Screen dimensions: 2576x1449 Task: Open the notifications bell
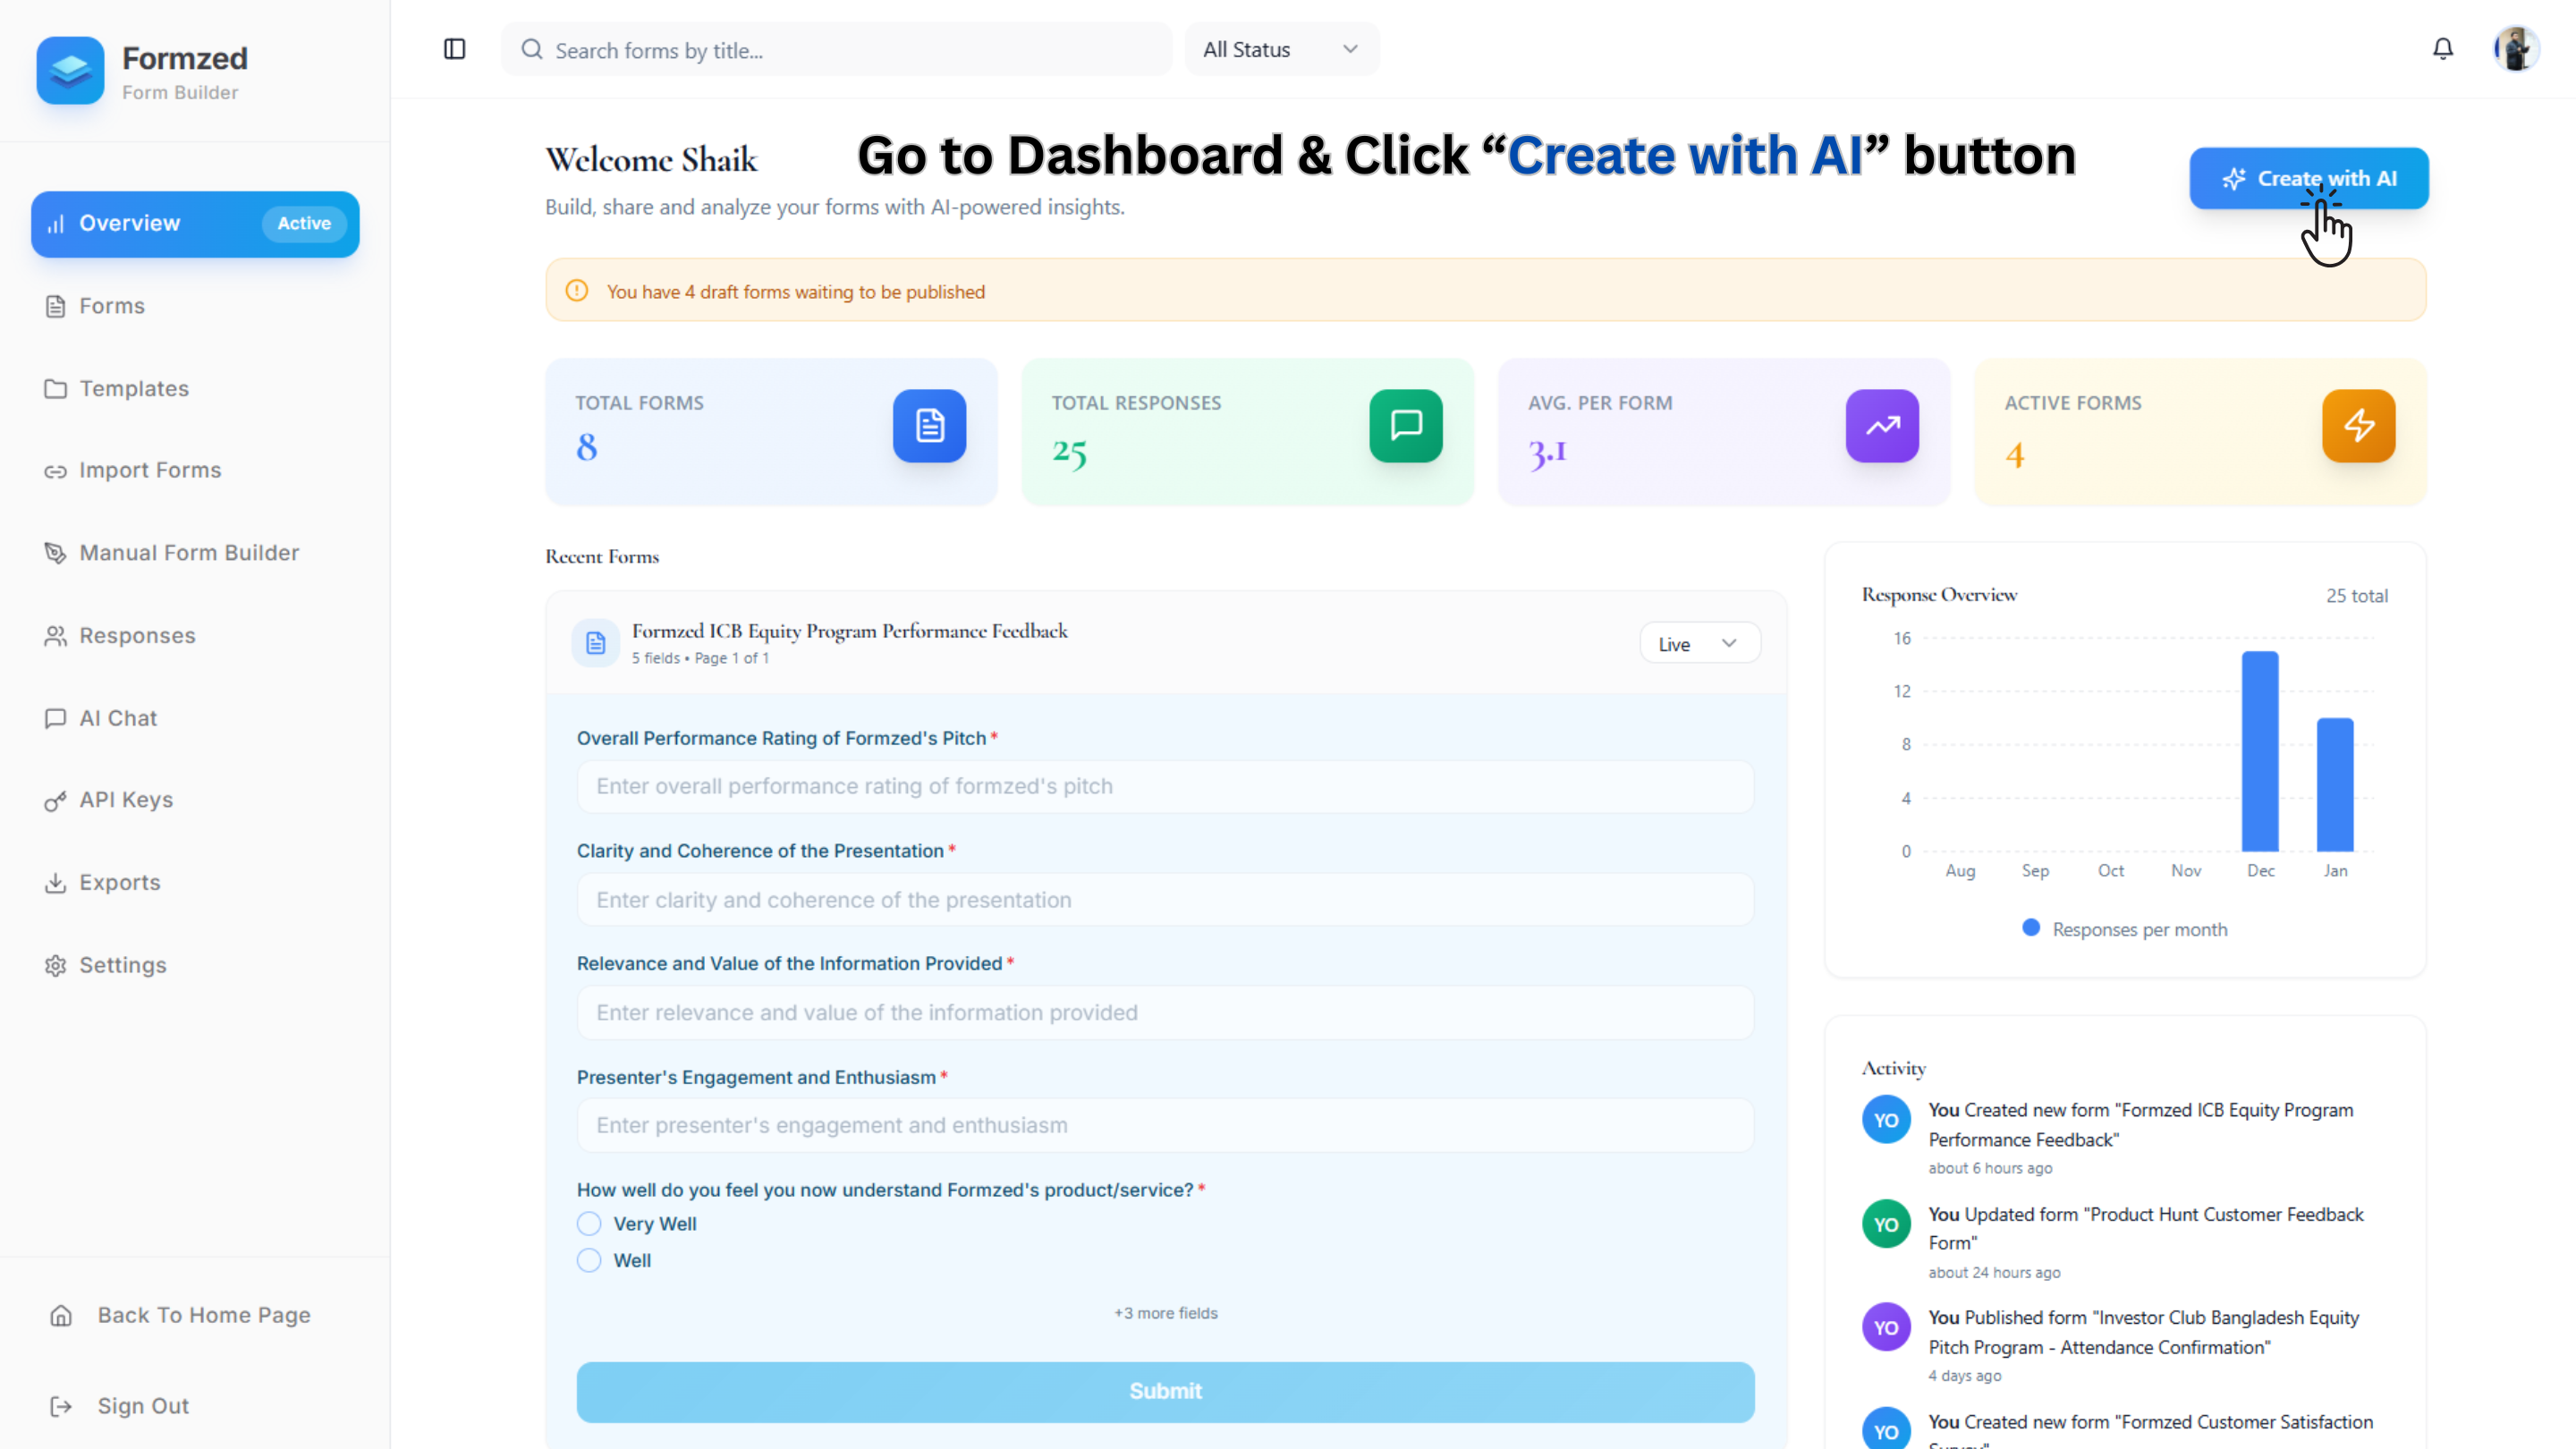pyautogui.click(x=2442, y=49)
